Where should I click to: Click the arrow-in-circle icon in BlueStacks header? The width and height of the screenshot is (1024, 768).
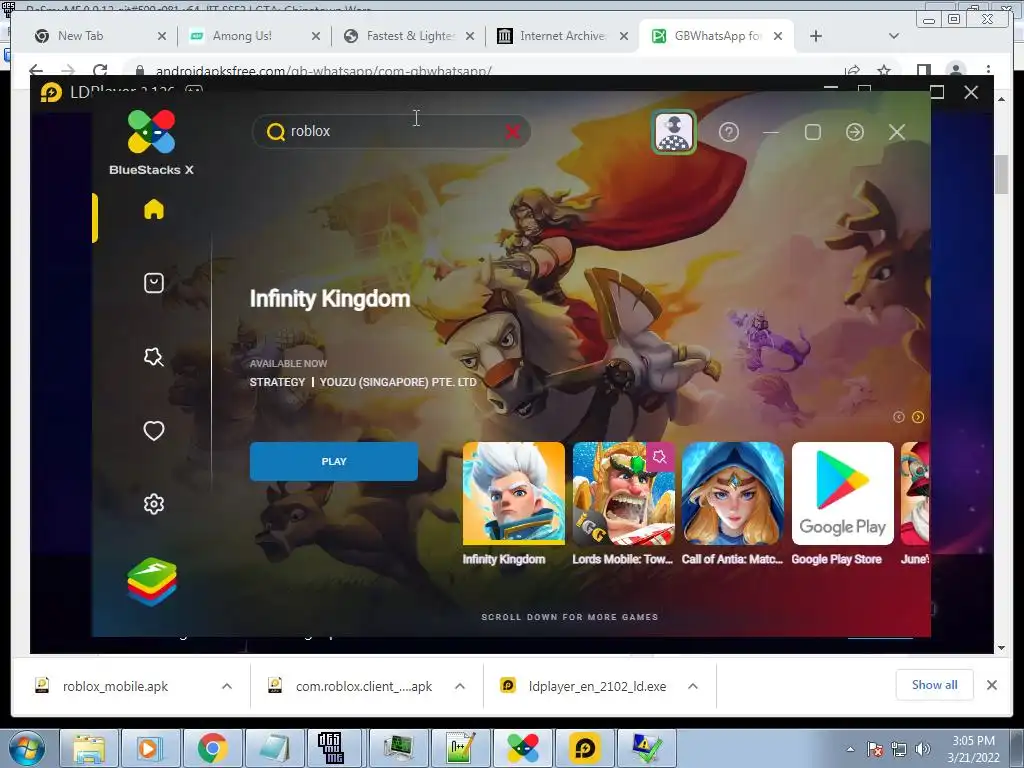click(855, 133)
